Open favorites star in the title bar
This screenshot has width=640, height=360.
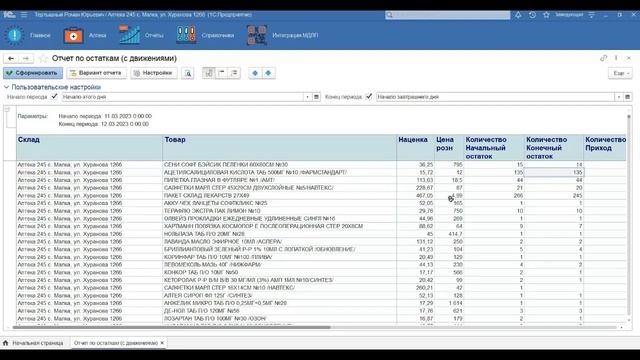(546, 15)
